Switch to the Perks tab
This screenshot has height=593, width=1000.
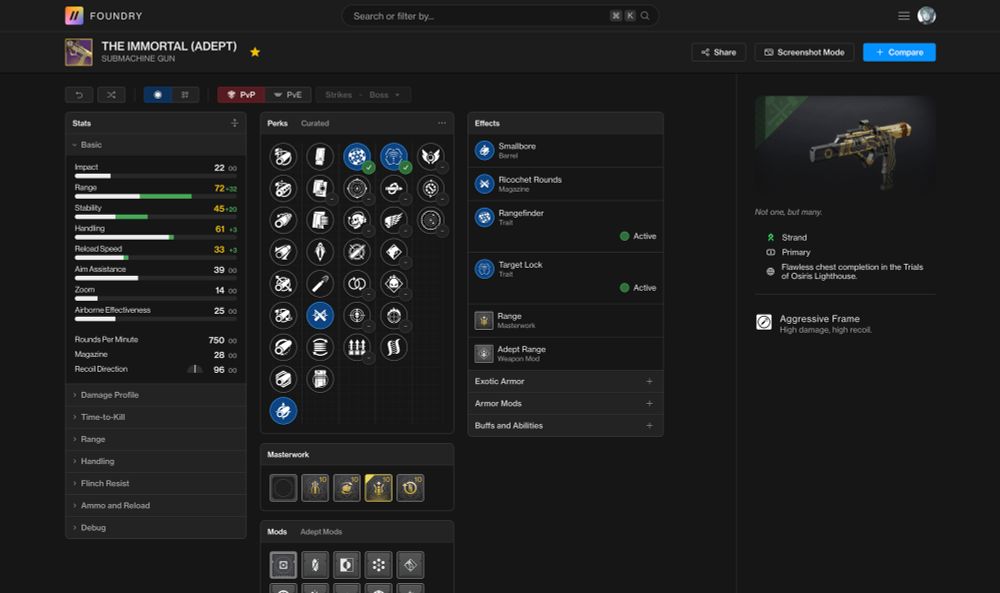click(277, 124)
